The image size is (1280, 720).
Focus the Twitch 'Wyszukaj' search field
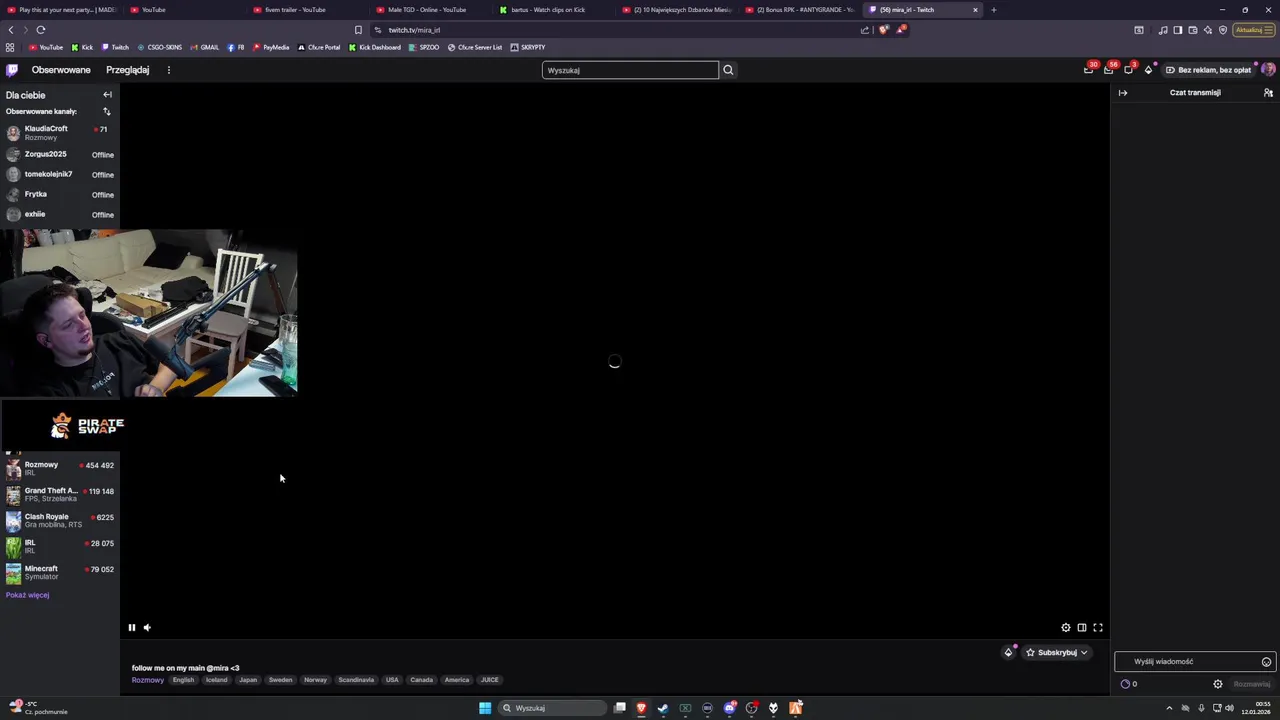pyautogui.click(x=630, y=70)
